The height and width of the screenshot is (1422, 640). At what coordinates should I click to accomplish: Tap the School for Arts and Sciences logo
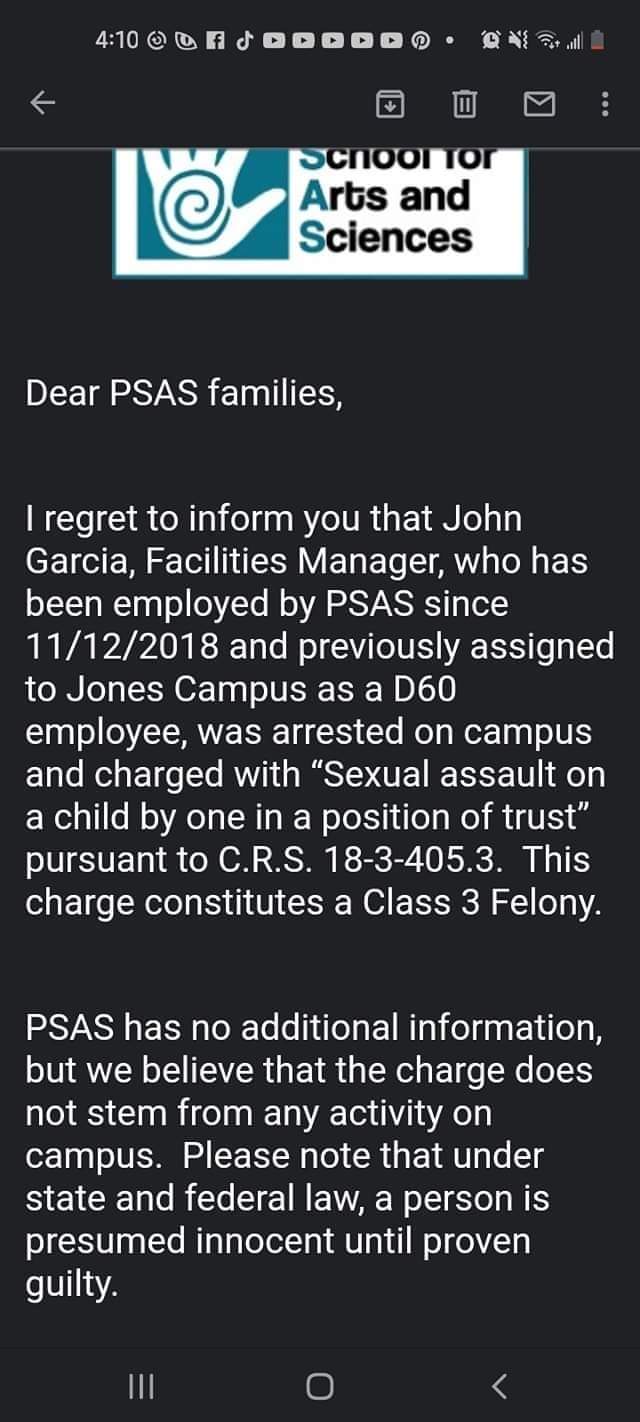pos(320,212)
